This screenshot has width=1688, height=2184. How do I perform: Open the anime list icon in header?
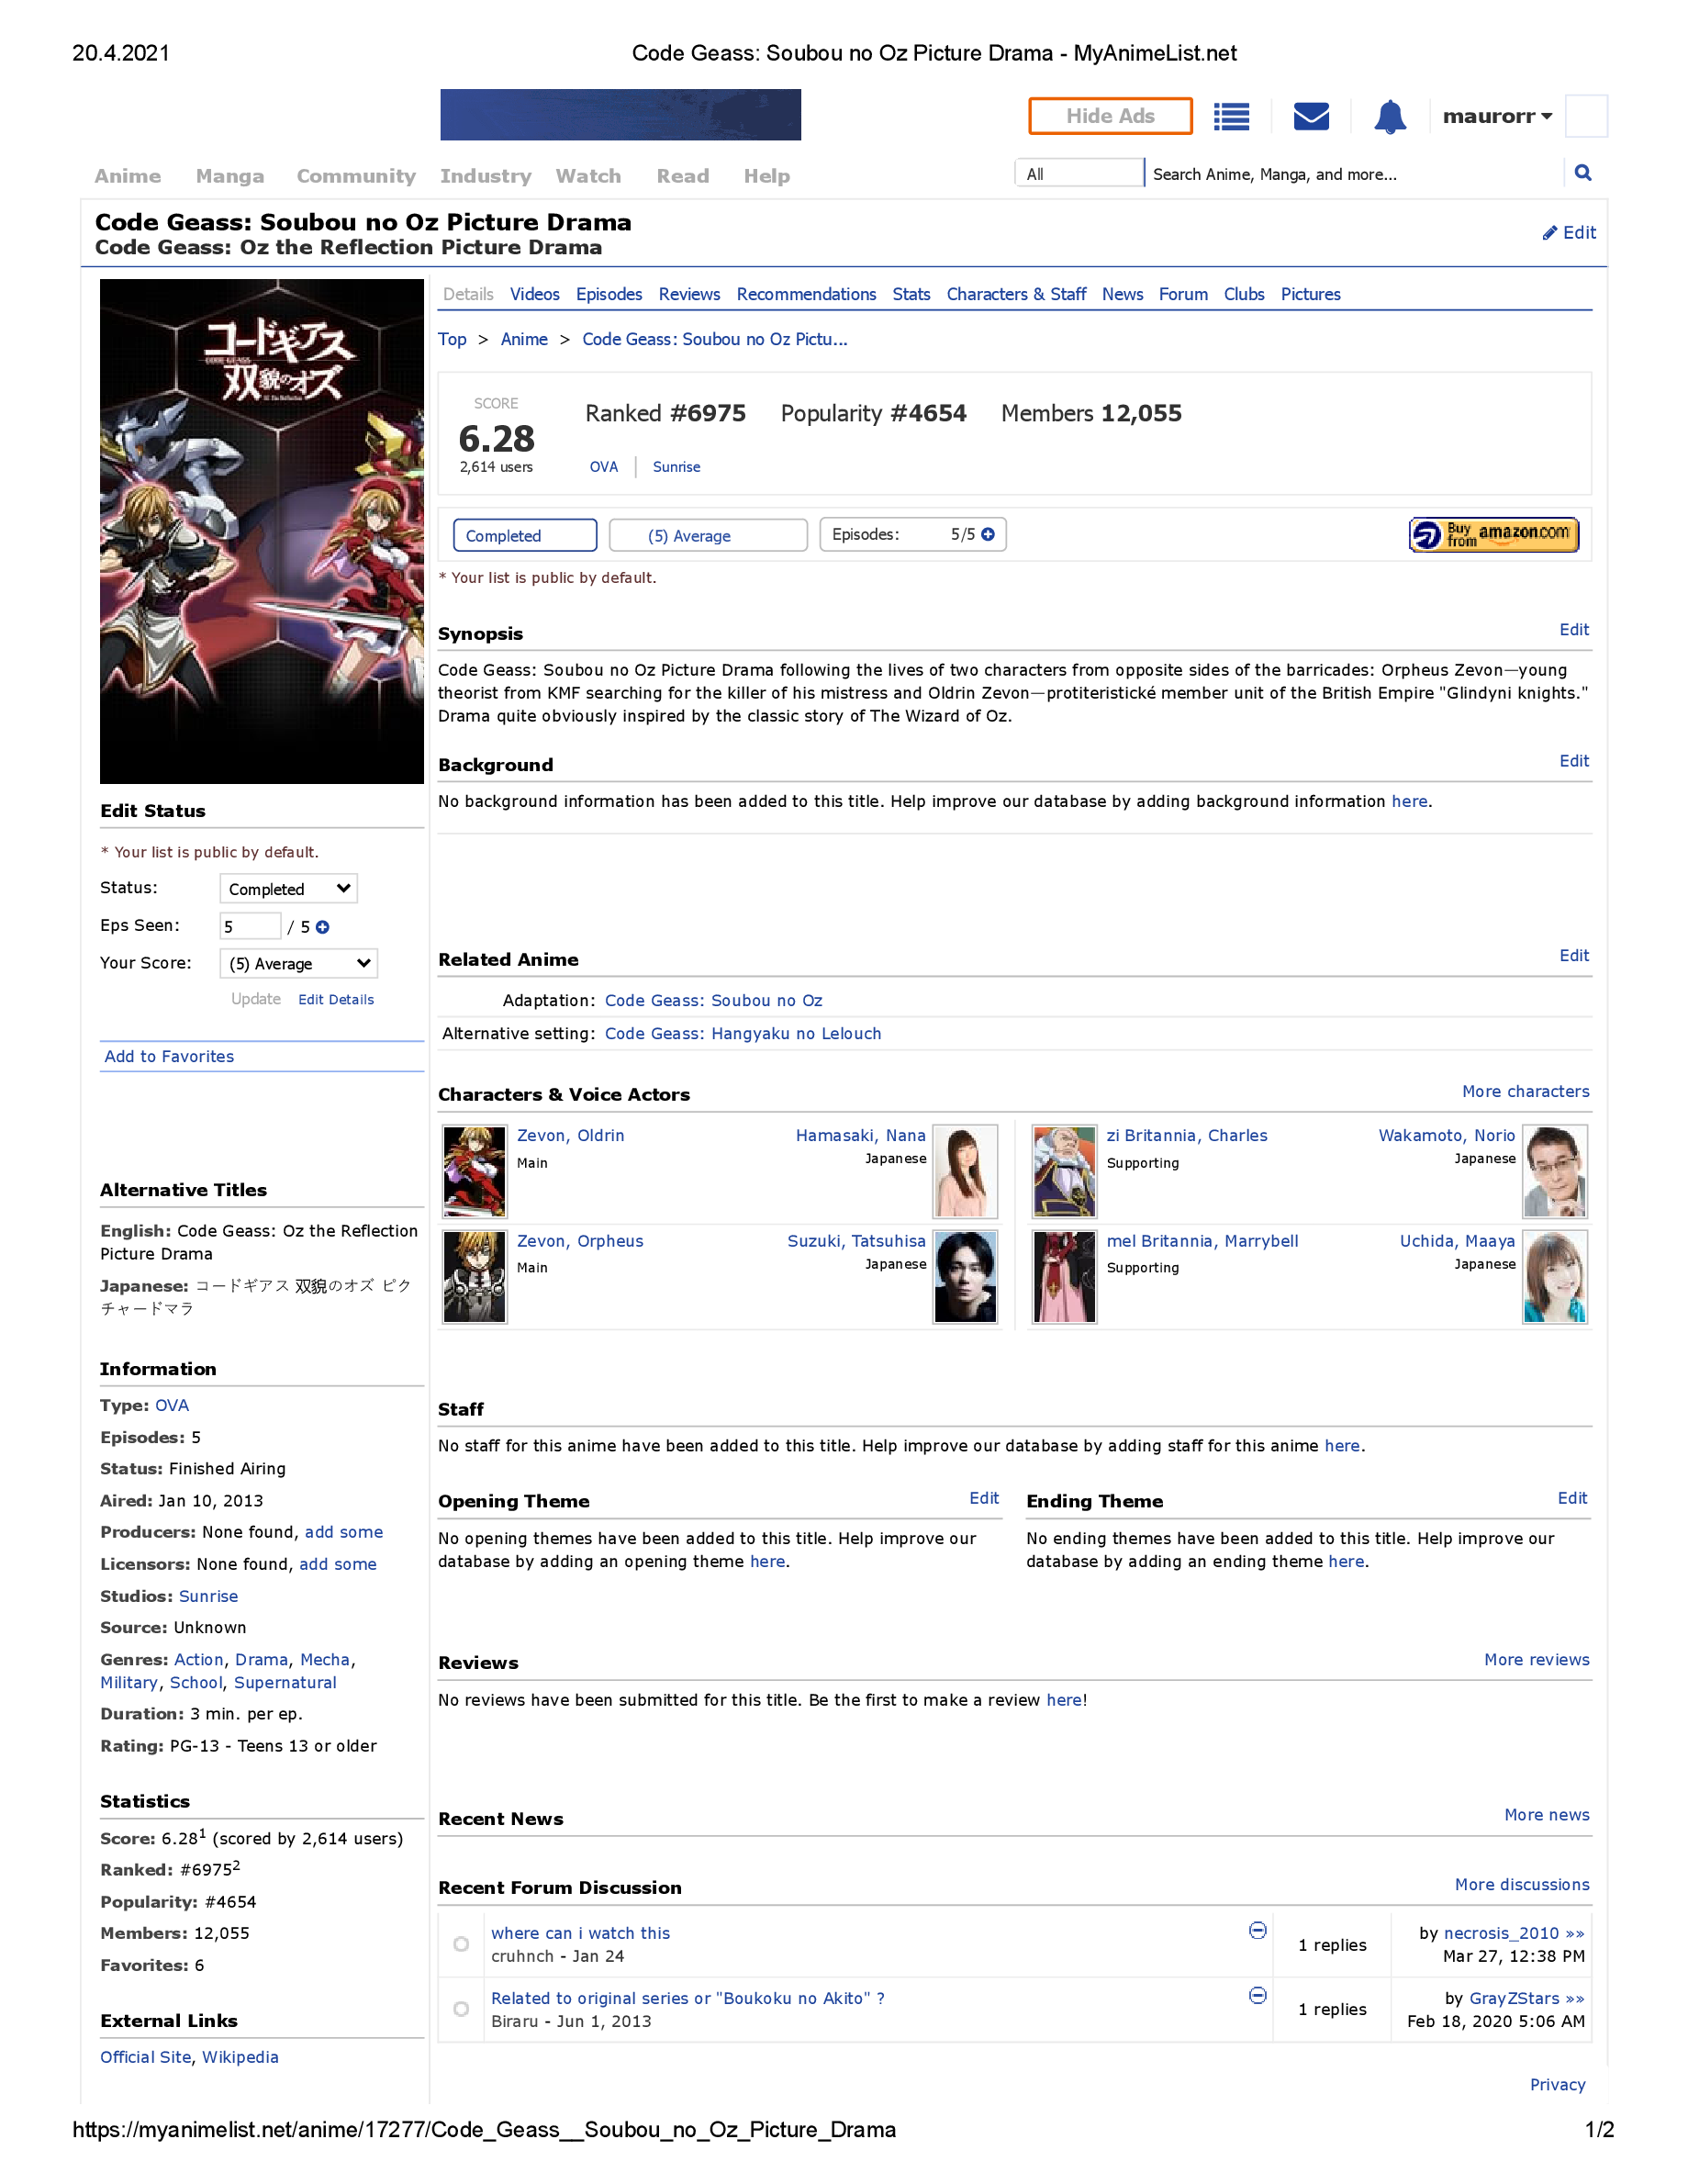point(1231,117)
